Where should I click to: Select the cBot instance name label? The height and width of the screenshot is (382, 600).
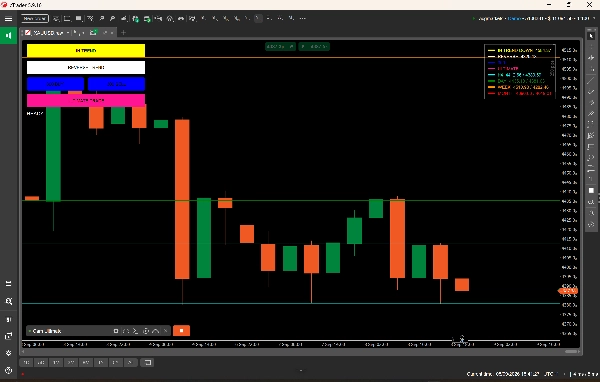pos(47,331)
